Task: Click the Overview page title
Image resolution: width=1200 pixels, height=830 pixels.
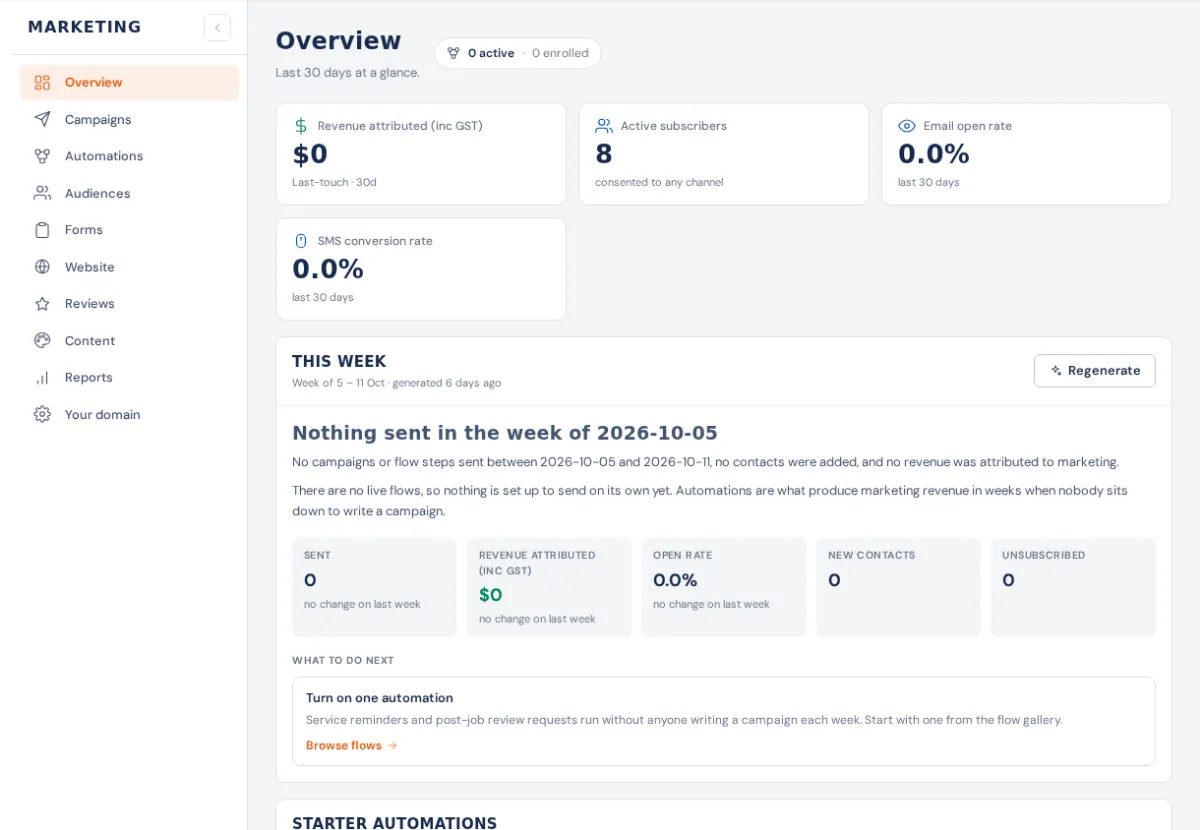Action: coord(338,41)
